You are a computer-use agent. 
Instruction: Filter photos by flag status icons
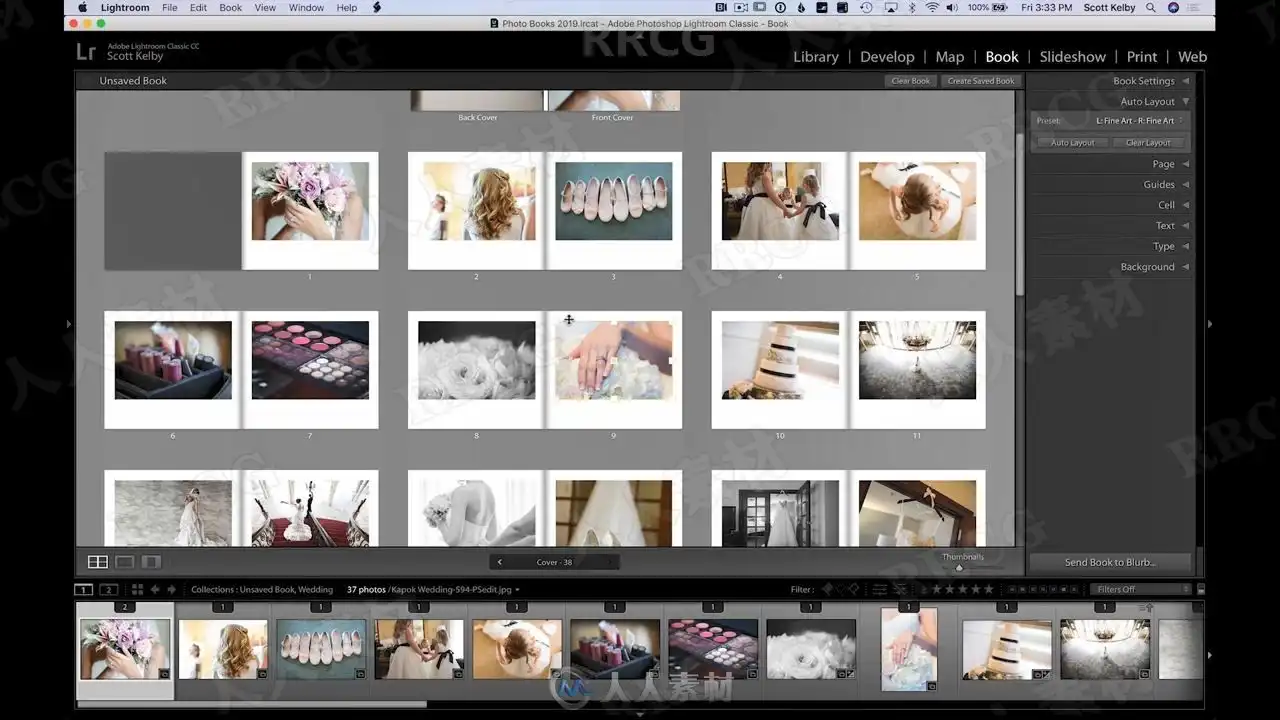pos(840,590)
